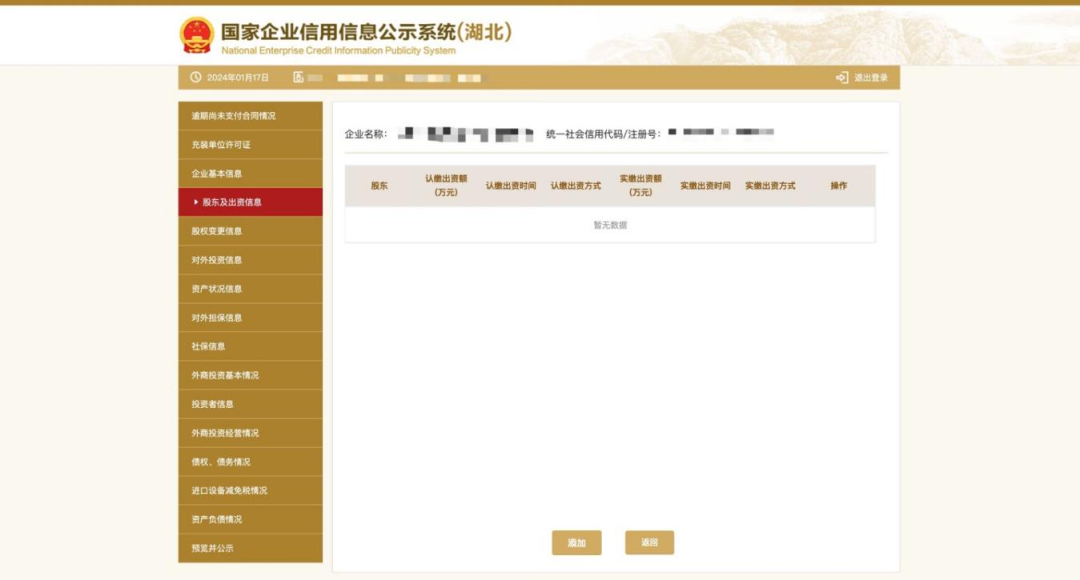Click the clock icon beside the date
The height and width of the screenshot is (580, 1080).
196,77
